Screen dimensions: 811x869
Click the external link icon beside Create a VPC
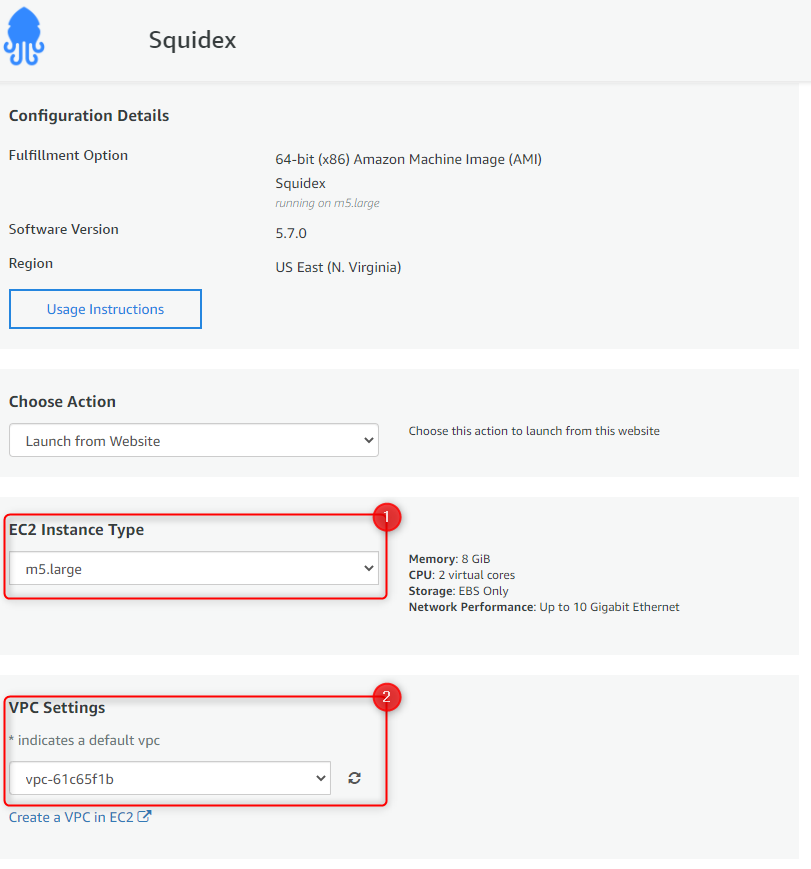[144, 816]
